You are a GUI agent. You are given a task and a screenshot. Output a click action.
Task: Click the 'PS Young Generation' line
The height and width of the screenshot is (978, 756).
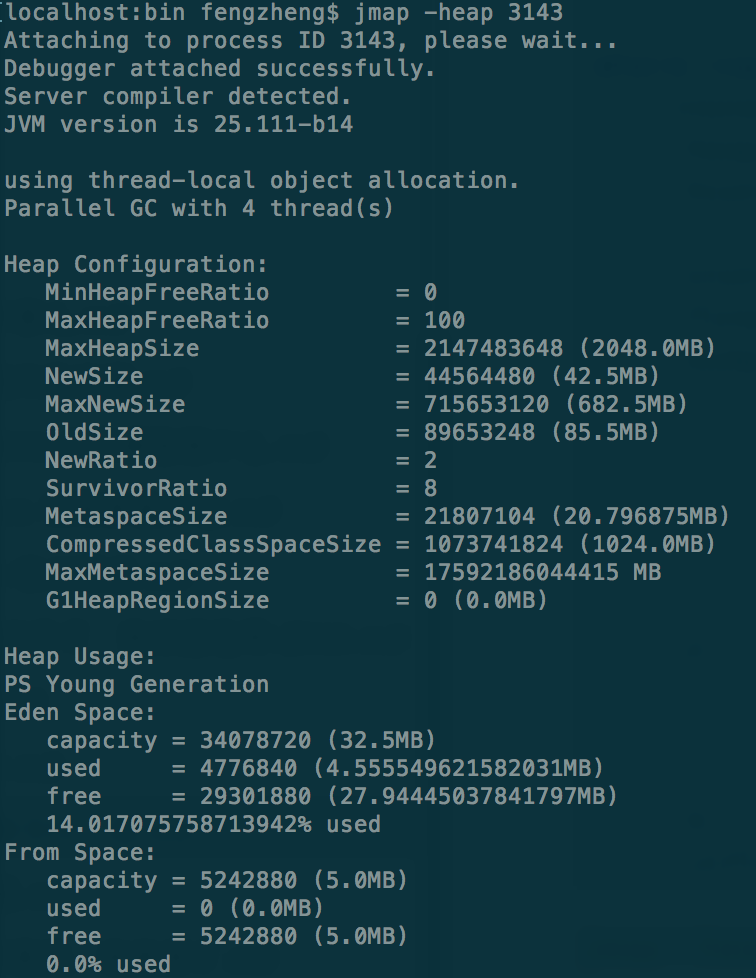coord(136,685)
